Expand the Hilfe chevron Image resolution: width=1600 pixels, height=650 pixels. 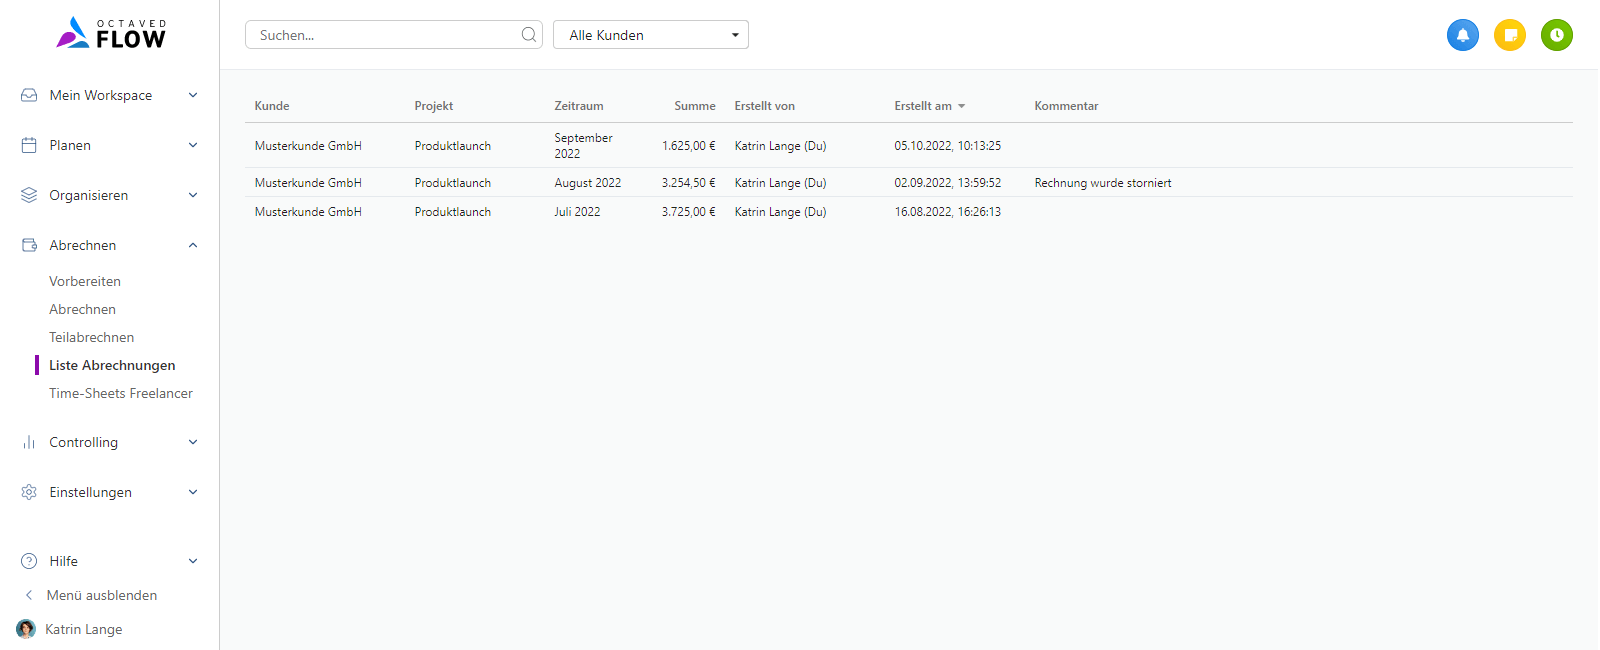coord(193,561)
